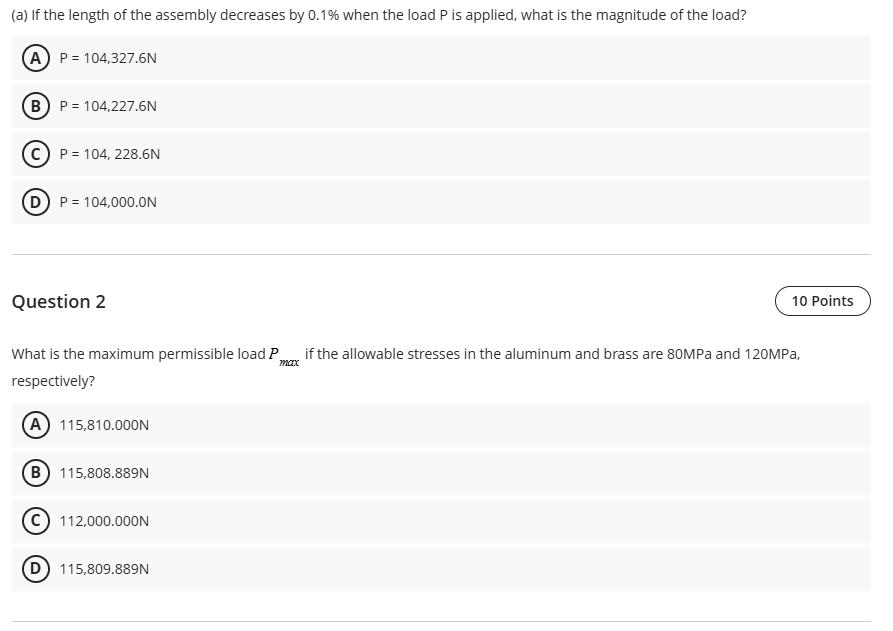The image size is (893, 631).
Task: Click the circled C icon of first question
Action: (x=36, y=154)
